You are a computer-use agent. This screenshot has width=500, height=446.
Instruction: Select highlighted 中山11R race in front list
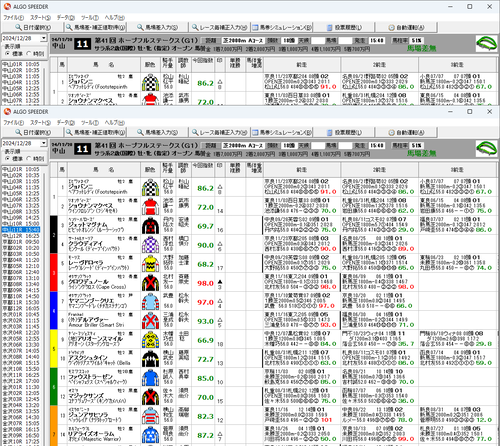[x=21, y=230]
